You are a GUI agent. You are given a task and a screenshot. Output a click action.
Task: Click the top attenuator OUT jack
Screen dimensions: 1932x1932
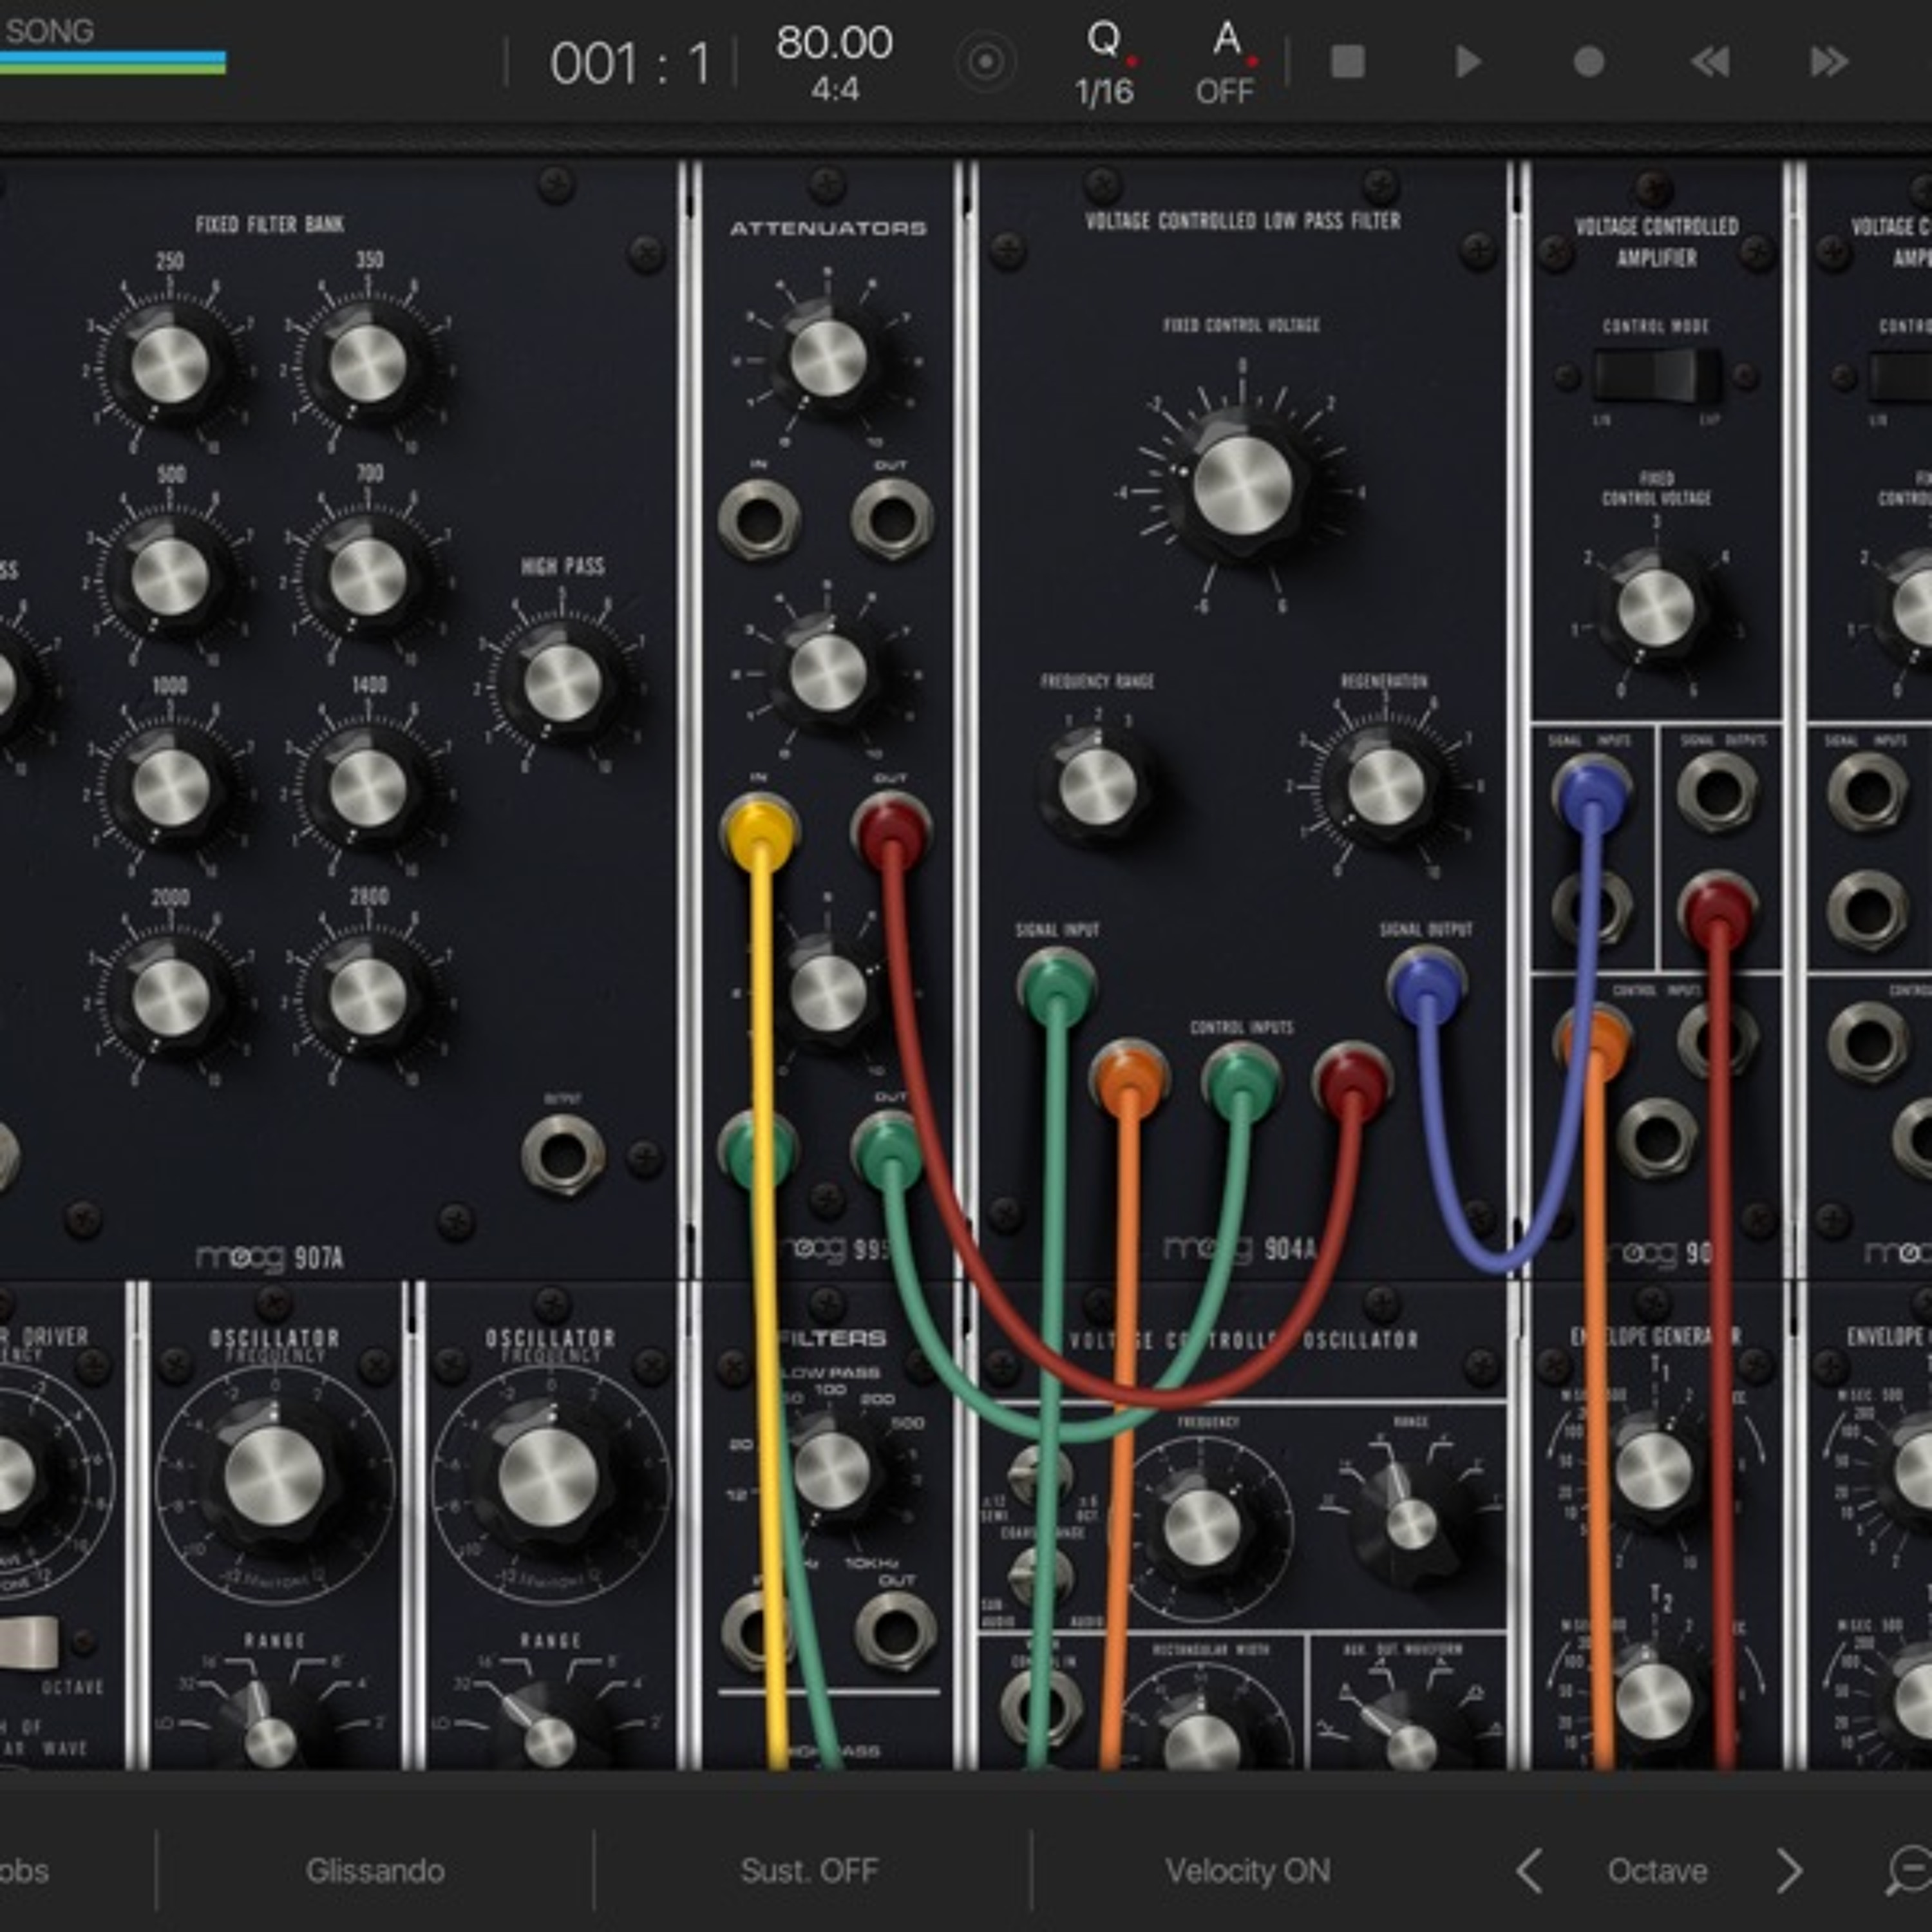(891, 520)
